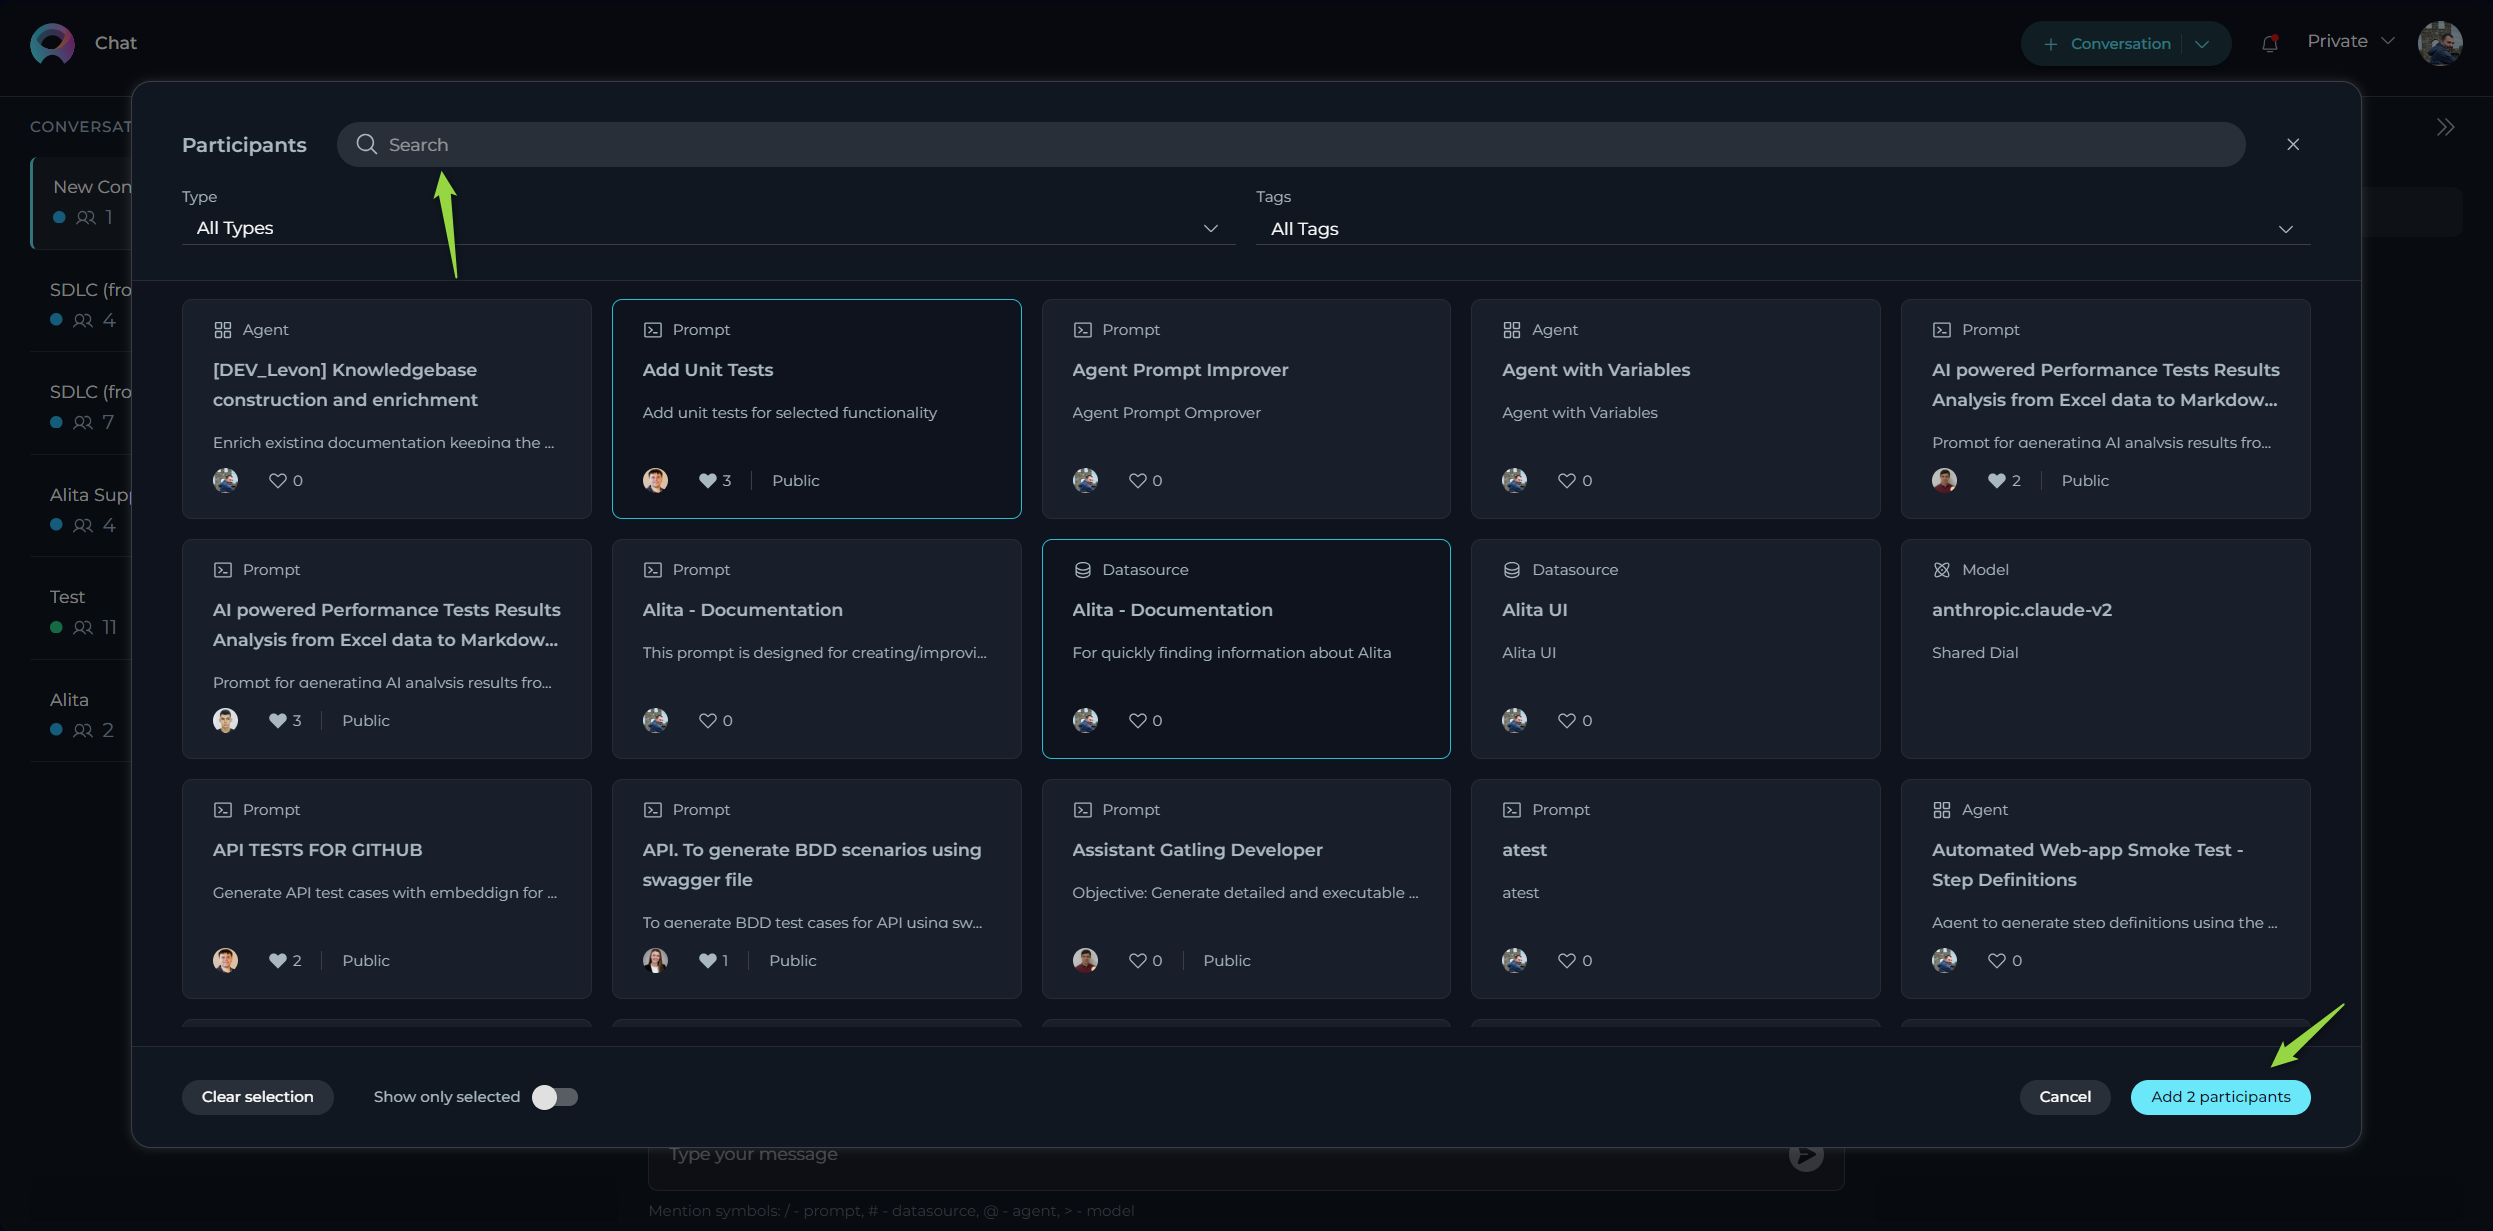Like the DEV_Levon Knowledgebase agent

click(x=278, y=480)
